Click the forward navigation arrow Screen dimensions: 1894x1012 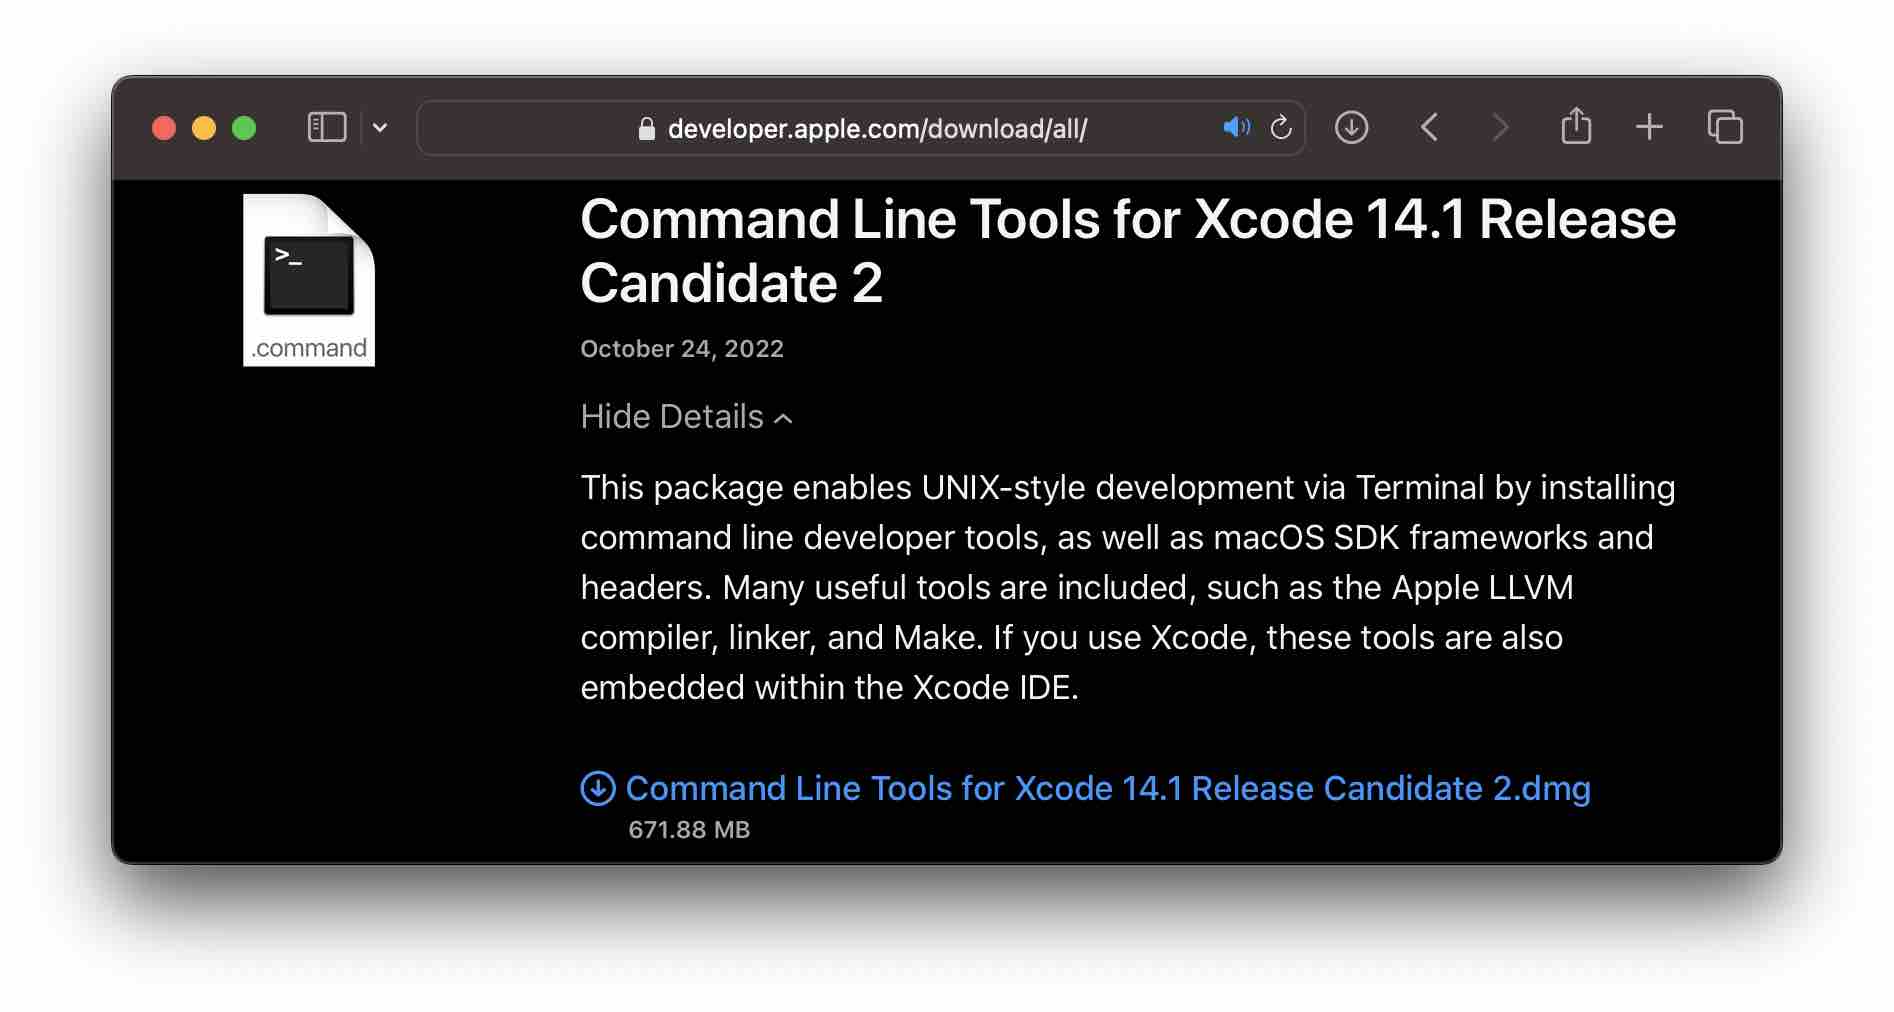click(x=1499, y=127)
